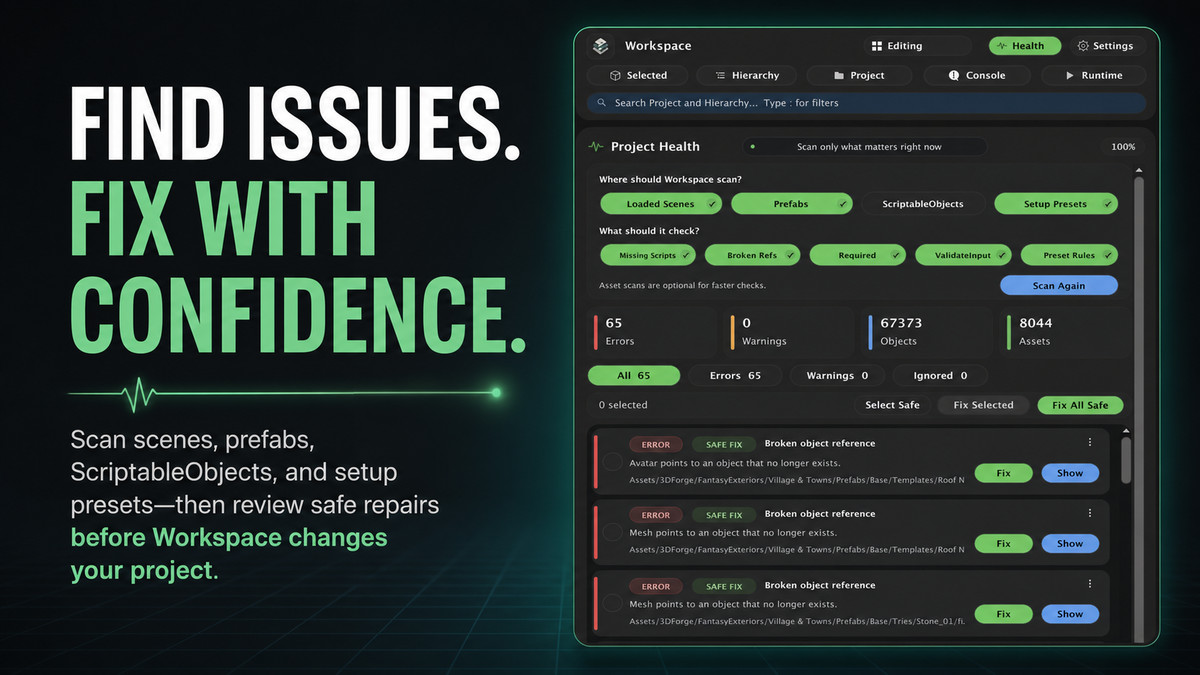Viewport: 1200px width, 675px height.
Task: Select the checkbox for the Mesh Templates/Roof issue
Action: coord(612,532)
